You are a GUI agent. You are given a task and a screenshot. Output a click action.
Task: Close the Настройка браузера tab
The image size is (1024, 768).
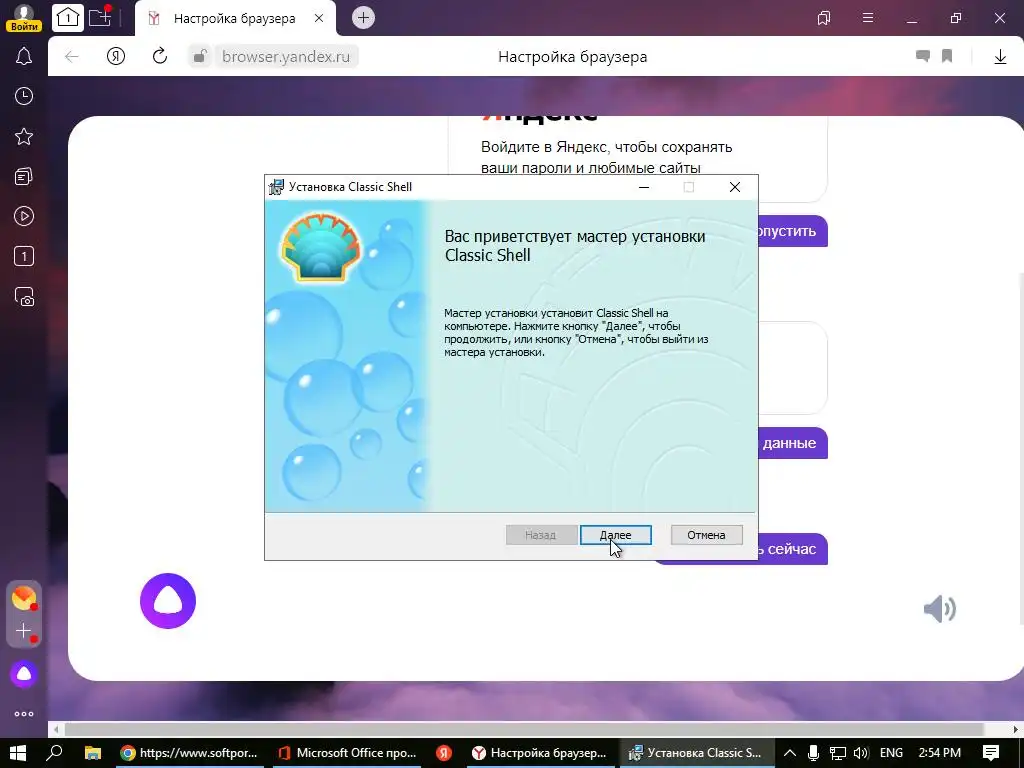click(x=319, y=18)
